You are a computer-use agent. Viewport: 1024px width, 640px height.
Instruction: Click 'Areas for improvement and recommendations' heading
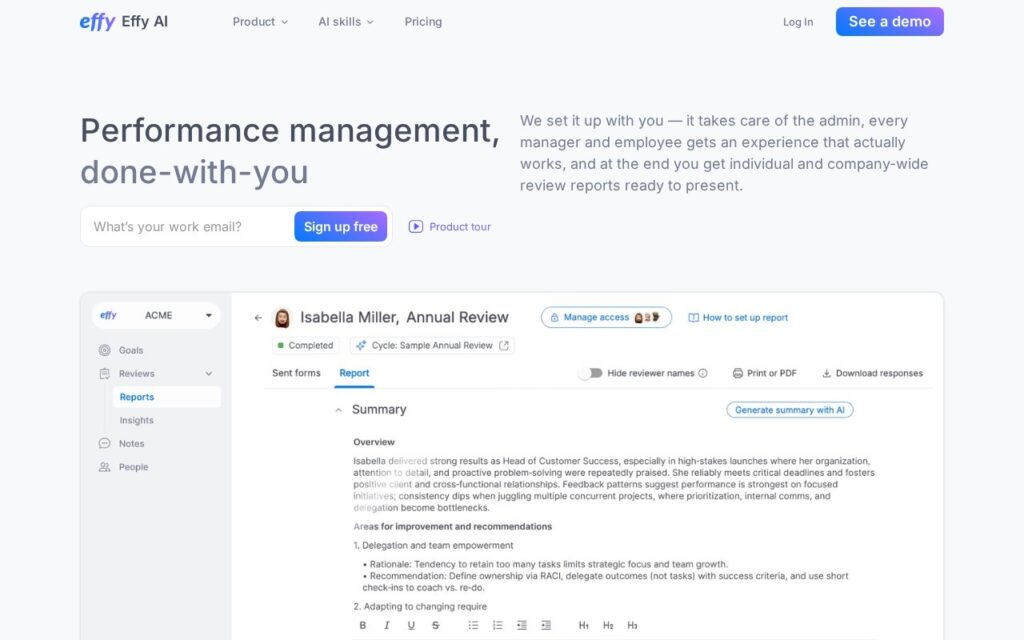click(453, 526)
